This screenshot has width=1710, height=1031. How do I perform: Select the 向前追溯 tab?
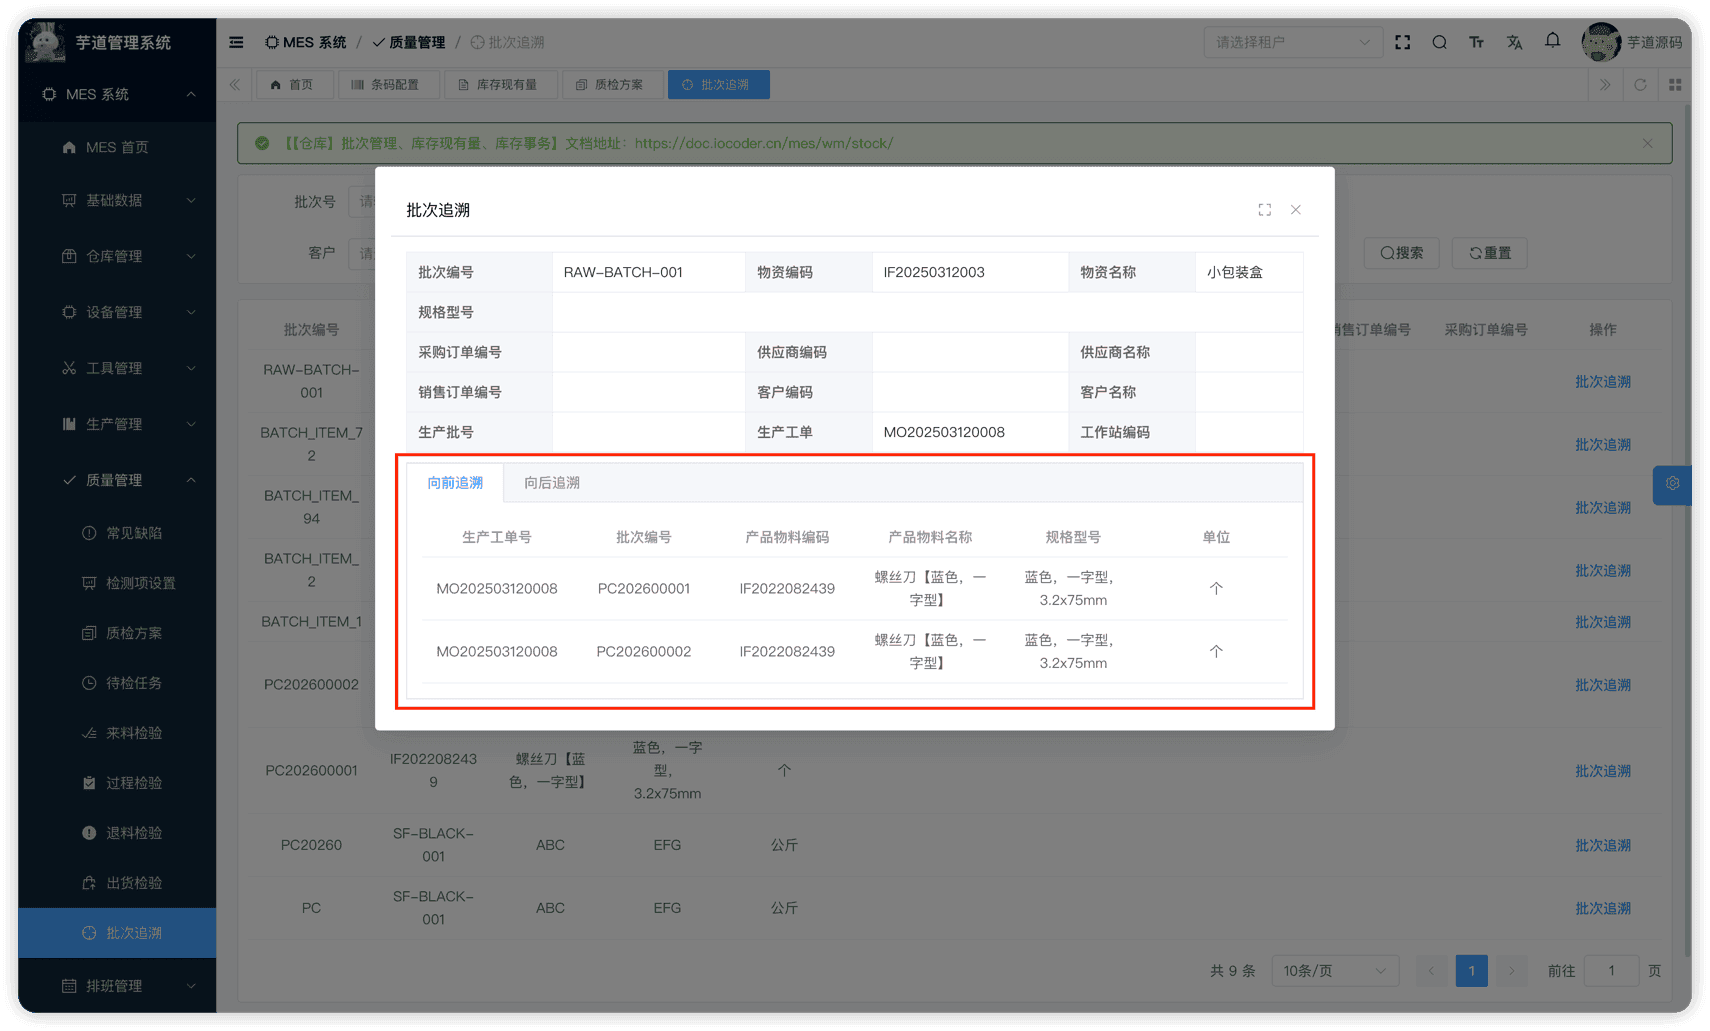click(455, 483)
